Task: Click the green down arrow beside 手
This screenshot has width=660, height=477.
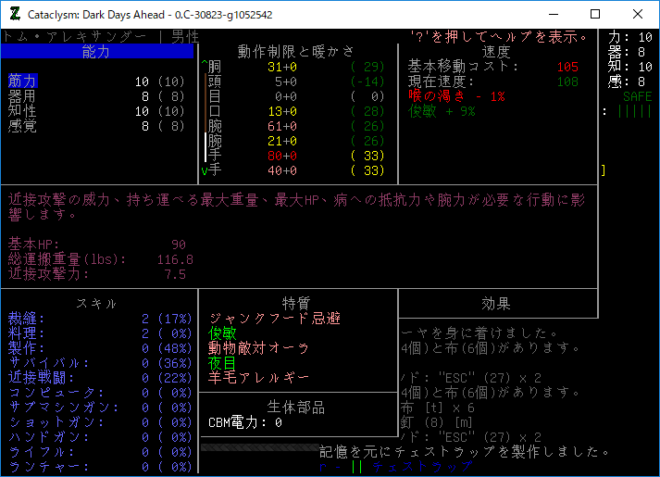Action: coord(204,171)
